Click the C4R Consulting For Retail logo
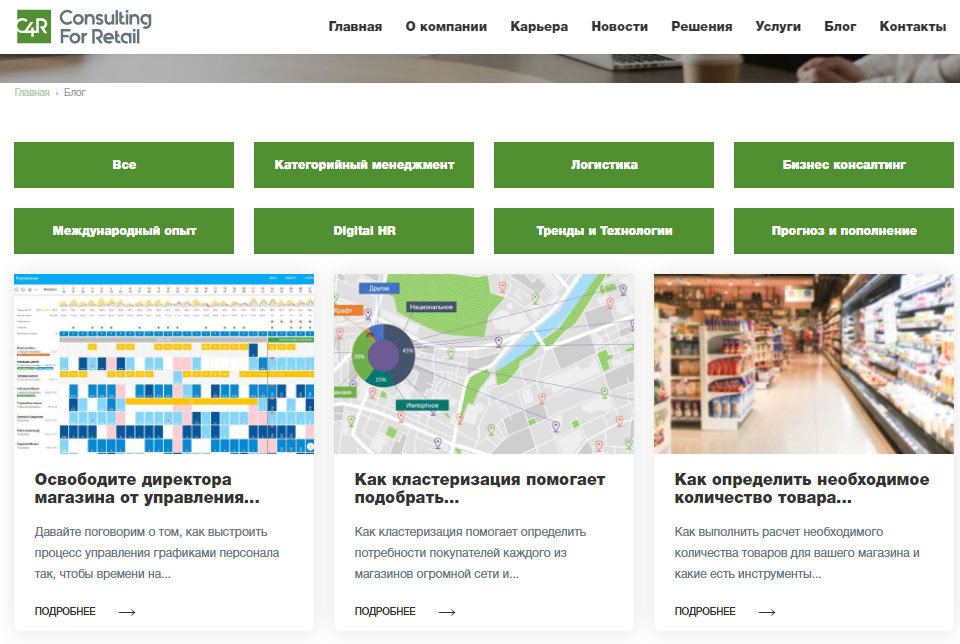This screenshot has height=644, width=960. (x=84, y=27)
